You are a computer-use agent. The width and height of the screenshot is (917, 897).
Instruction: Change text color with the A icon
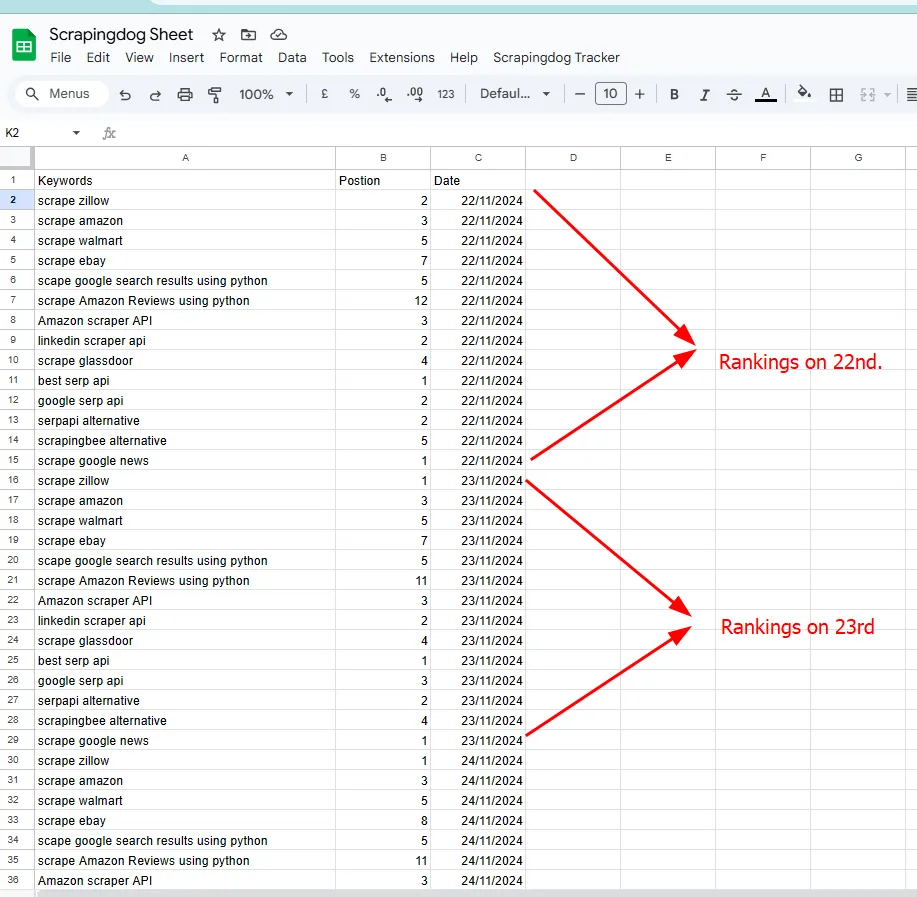tap(765, 93)
